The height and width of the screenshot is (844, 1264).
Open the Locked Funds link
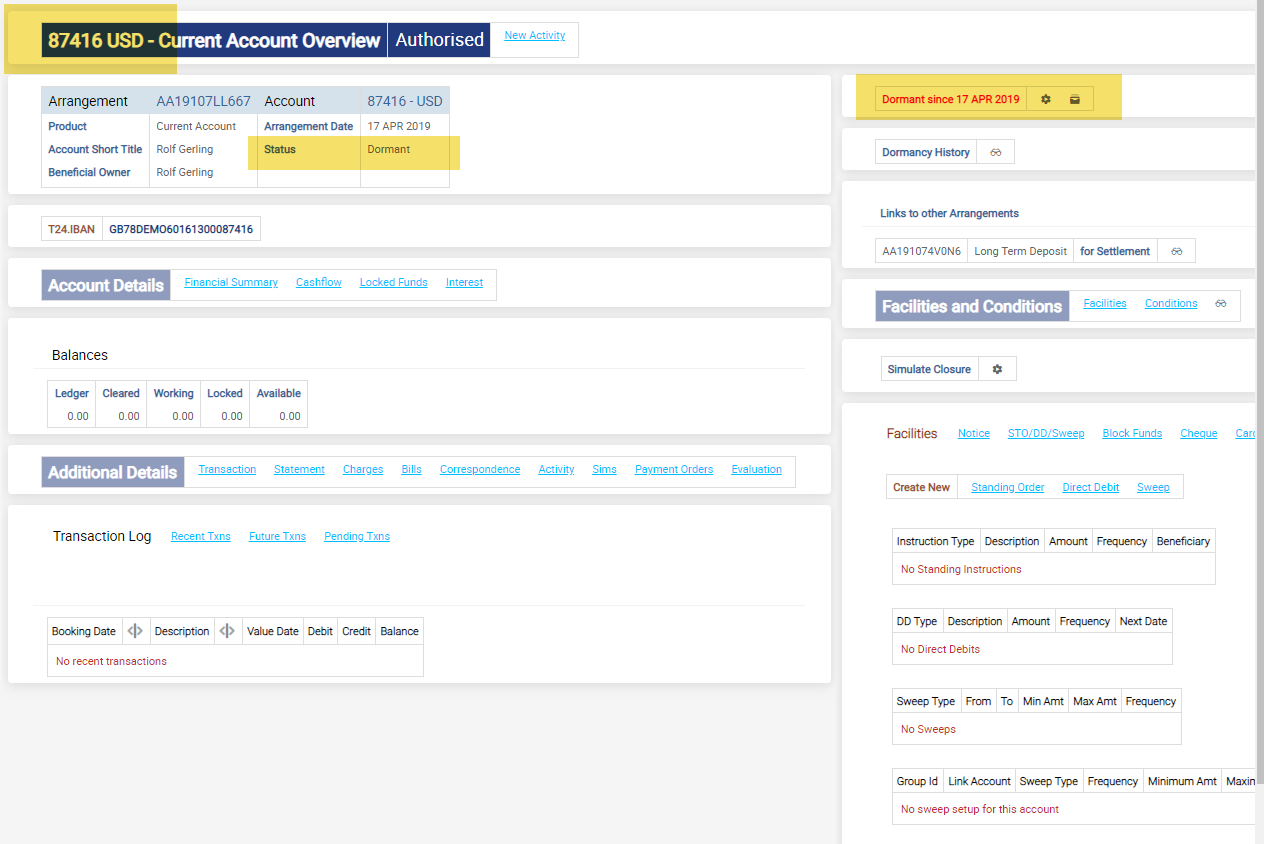(393, 283)
